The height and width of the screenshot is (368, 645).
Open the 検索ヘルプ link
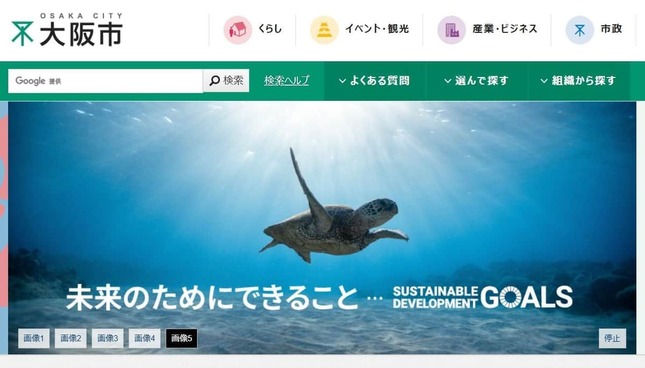[287, 81]
